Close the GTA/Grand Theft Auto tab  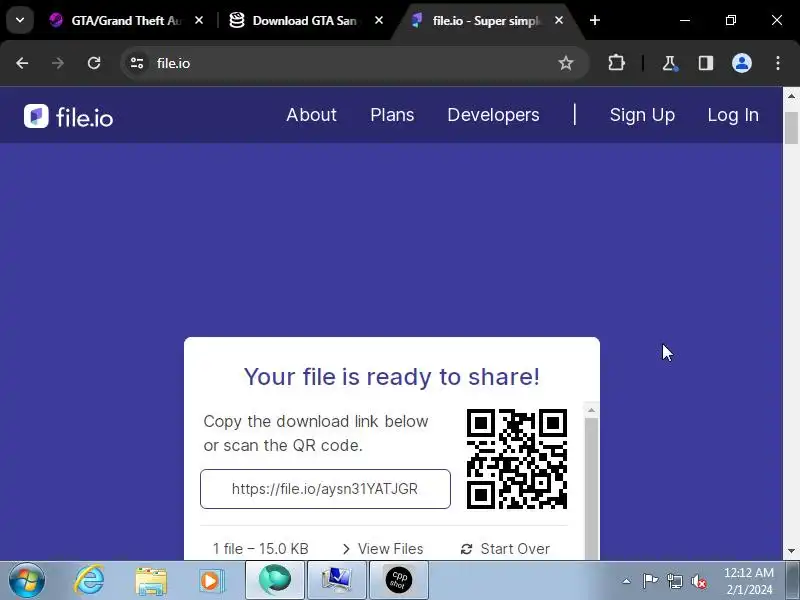point(199,20)
